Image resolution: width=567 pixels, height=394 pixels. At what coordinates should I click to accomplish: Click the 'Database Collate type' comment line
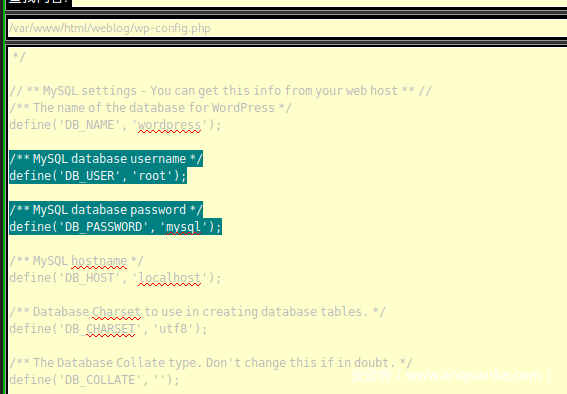pyautogui.click(x=211, y=363)
